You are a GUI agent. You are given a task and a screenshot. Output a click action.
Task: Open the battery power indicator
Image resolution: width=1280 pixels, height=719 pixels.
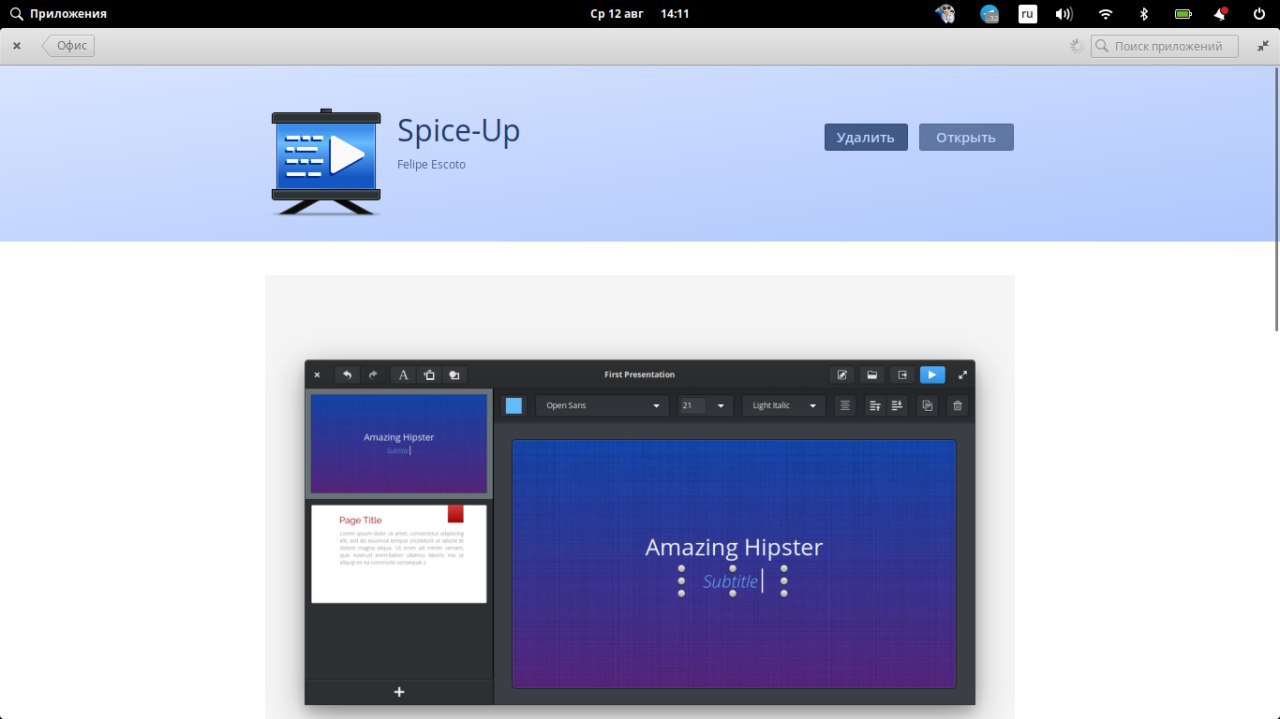pyautogui.click(x=1183, y=14)
